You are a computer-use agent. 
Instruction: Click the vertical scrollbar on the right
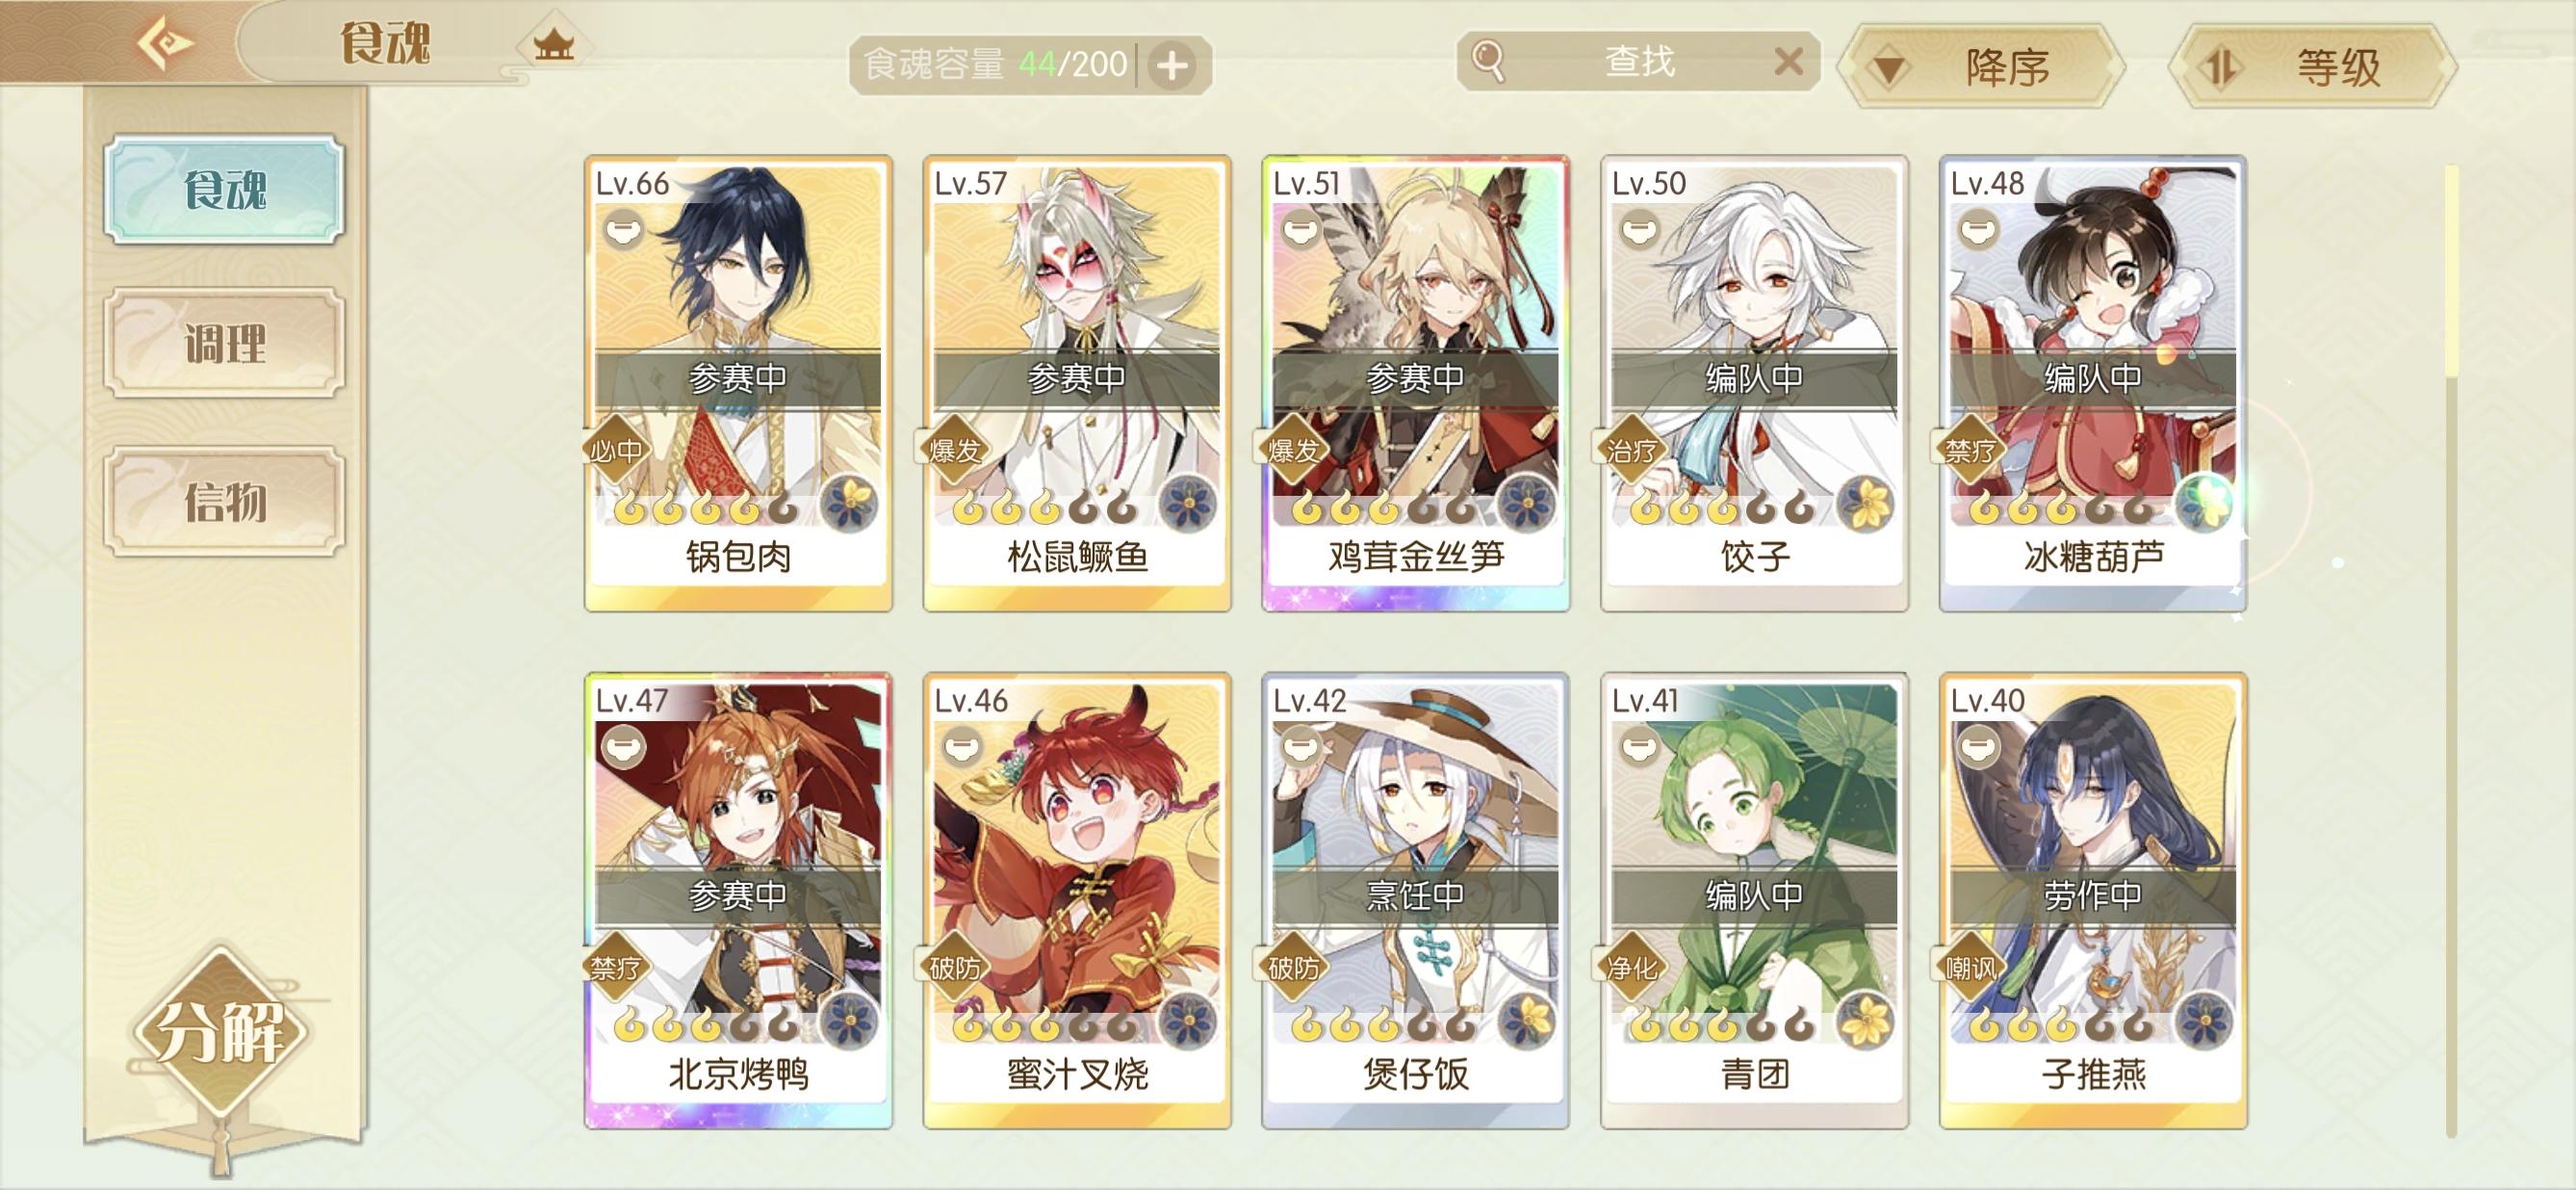pyautogui.click(x=2451, y=650)
